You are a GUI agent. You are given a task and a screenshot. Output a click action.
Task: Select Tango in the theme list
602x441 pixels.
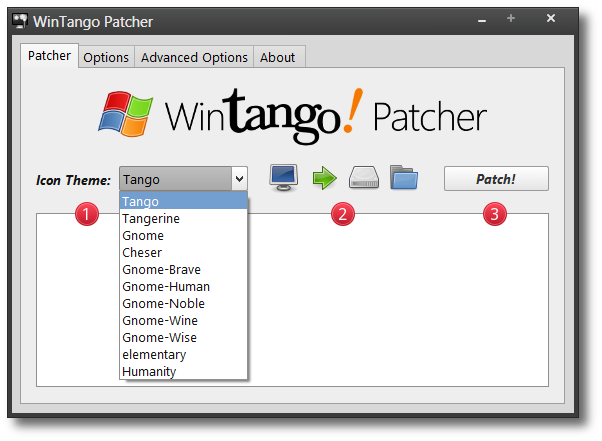184,201
